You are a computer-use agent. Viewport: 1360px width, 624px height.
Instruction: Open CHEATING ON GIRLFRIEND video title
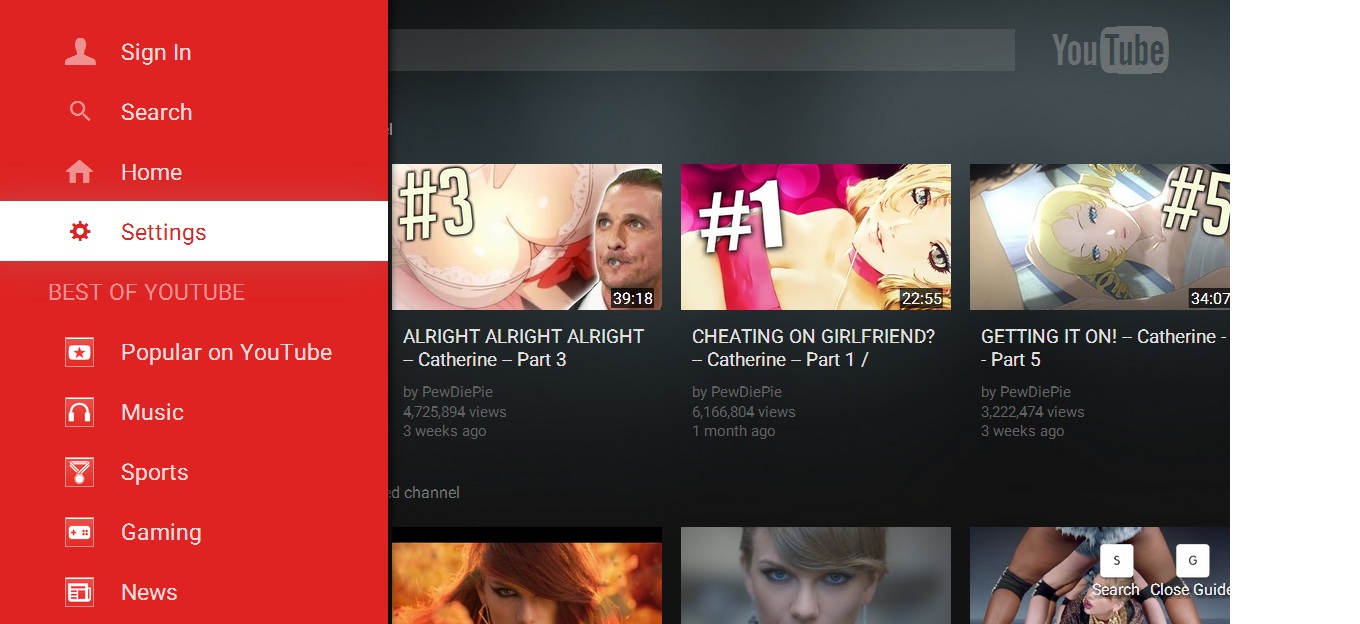coord(813,348)
